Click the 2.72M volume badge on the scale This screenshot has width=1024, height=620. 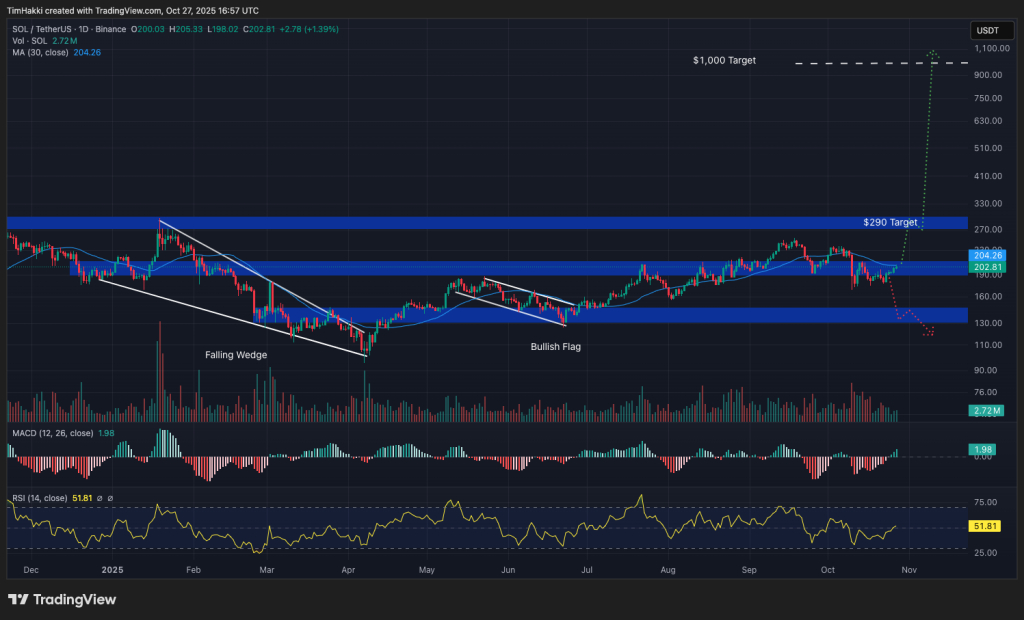(x=985, y=411)
